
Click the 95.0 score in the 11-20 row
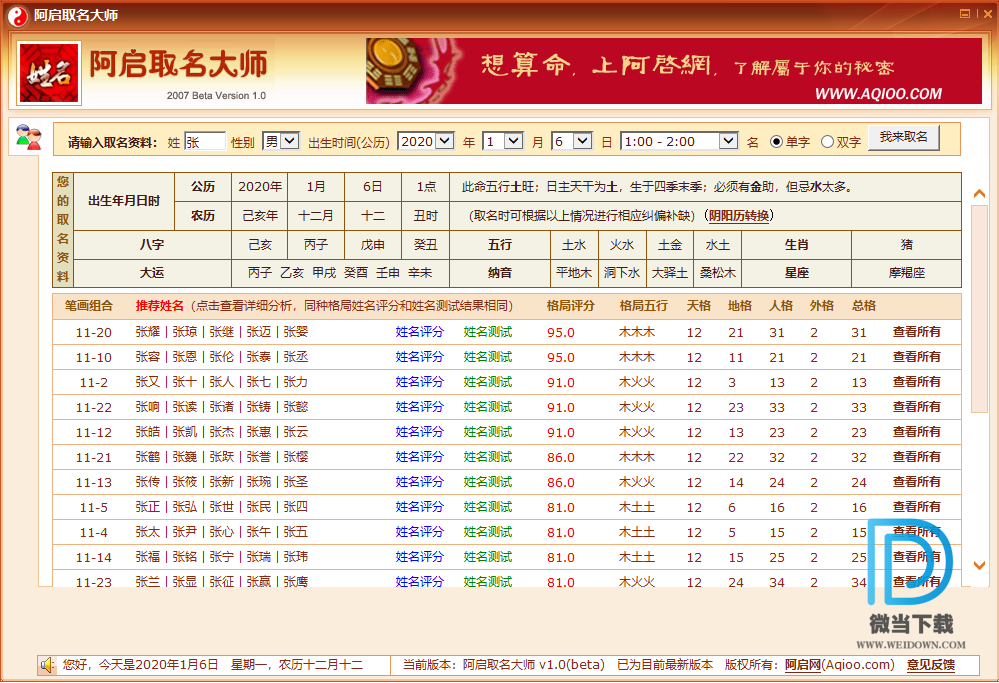pyautogui.click(x=561, y=333)
